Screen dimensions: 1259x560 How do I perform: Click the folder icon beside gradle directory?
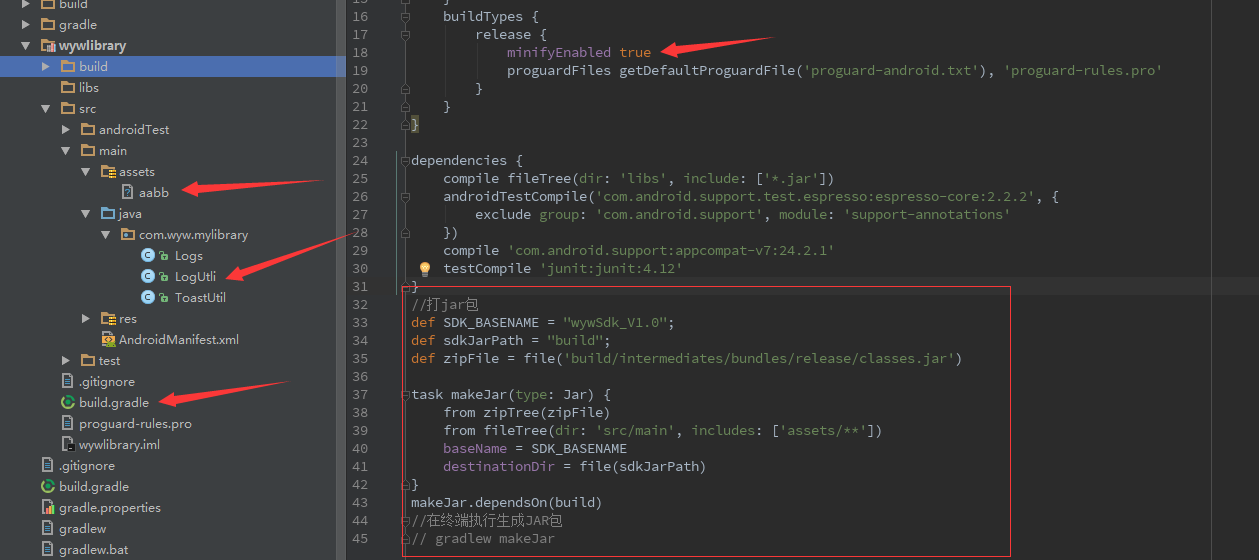[x=48, y=24]
